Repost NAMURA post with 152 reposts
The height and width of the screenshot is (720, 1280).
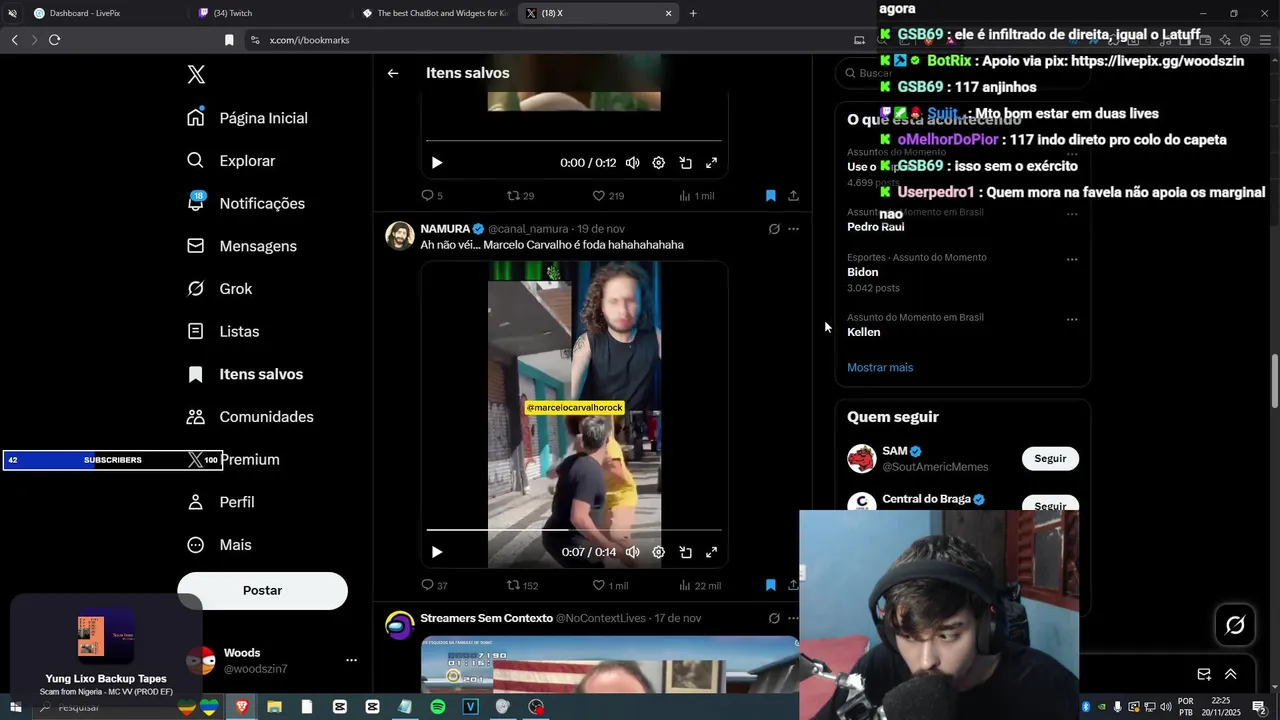point(523,585)
